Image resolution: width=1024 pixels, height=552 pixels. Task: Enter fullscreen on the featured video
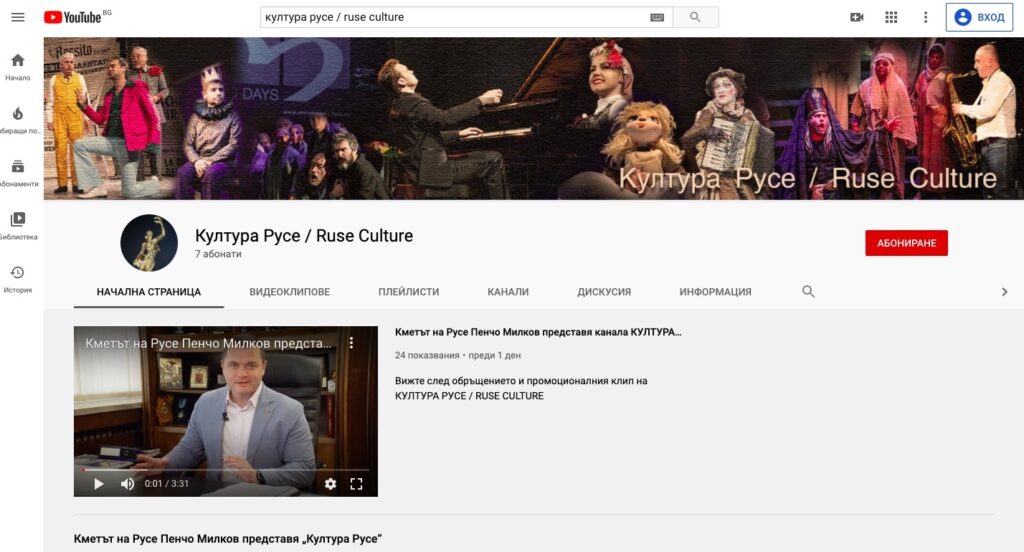tap(356, 484)
